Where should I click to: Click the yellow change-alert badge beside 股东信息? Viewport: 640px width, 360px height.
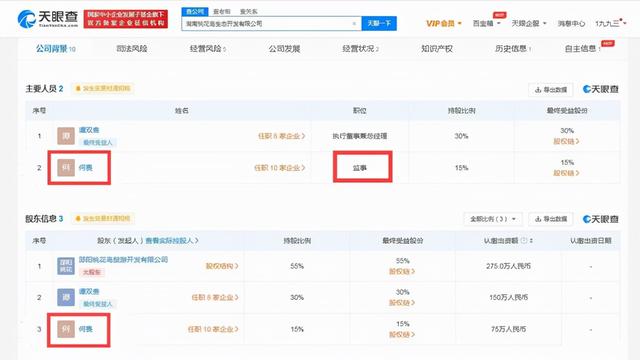click(x=102, y=218)
